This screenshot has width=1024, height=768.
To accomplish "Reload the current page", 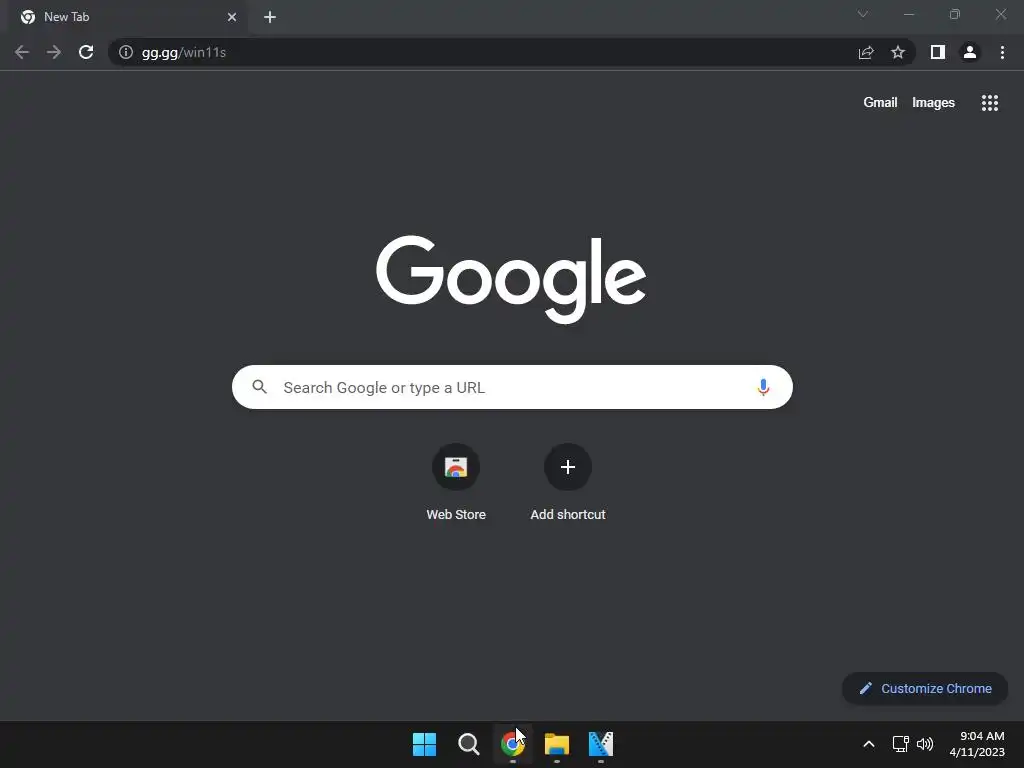I will coord(86,52).
